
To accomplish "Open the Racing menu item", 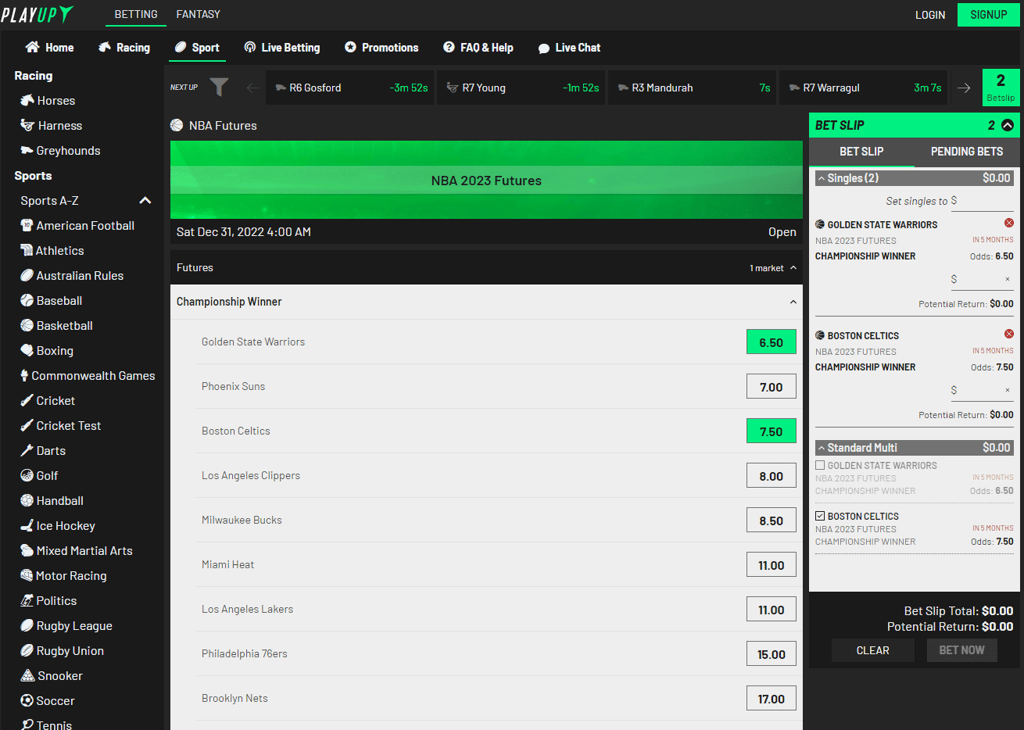I will (124, 48).
